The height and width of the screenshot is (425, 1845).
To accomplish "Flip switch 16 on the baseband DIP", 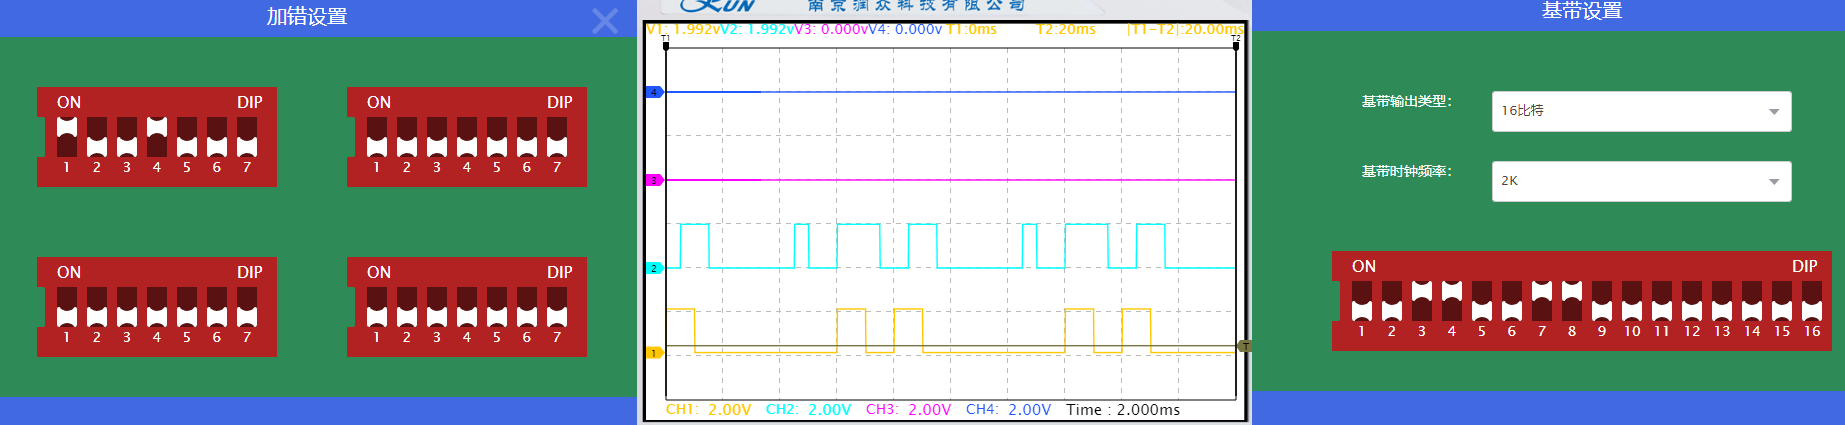I will (x=1812, y=301).
